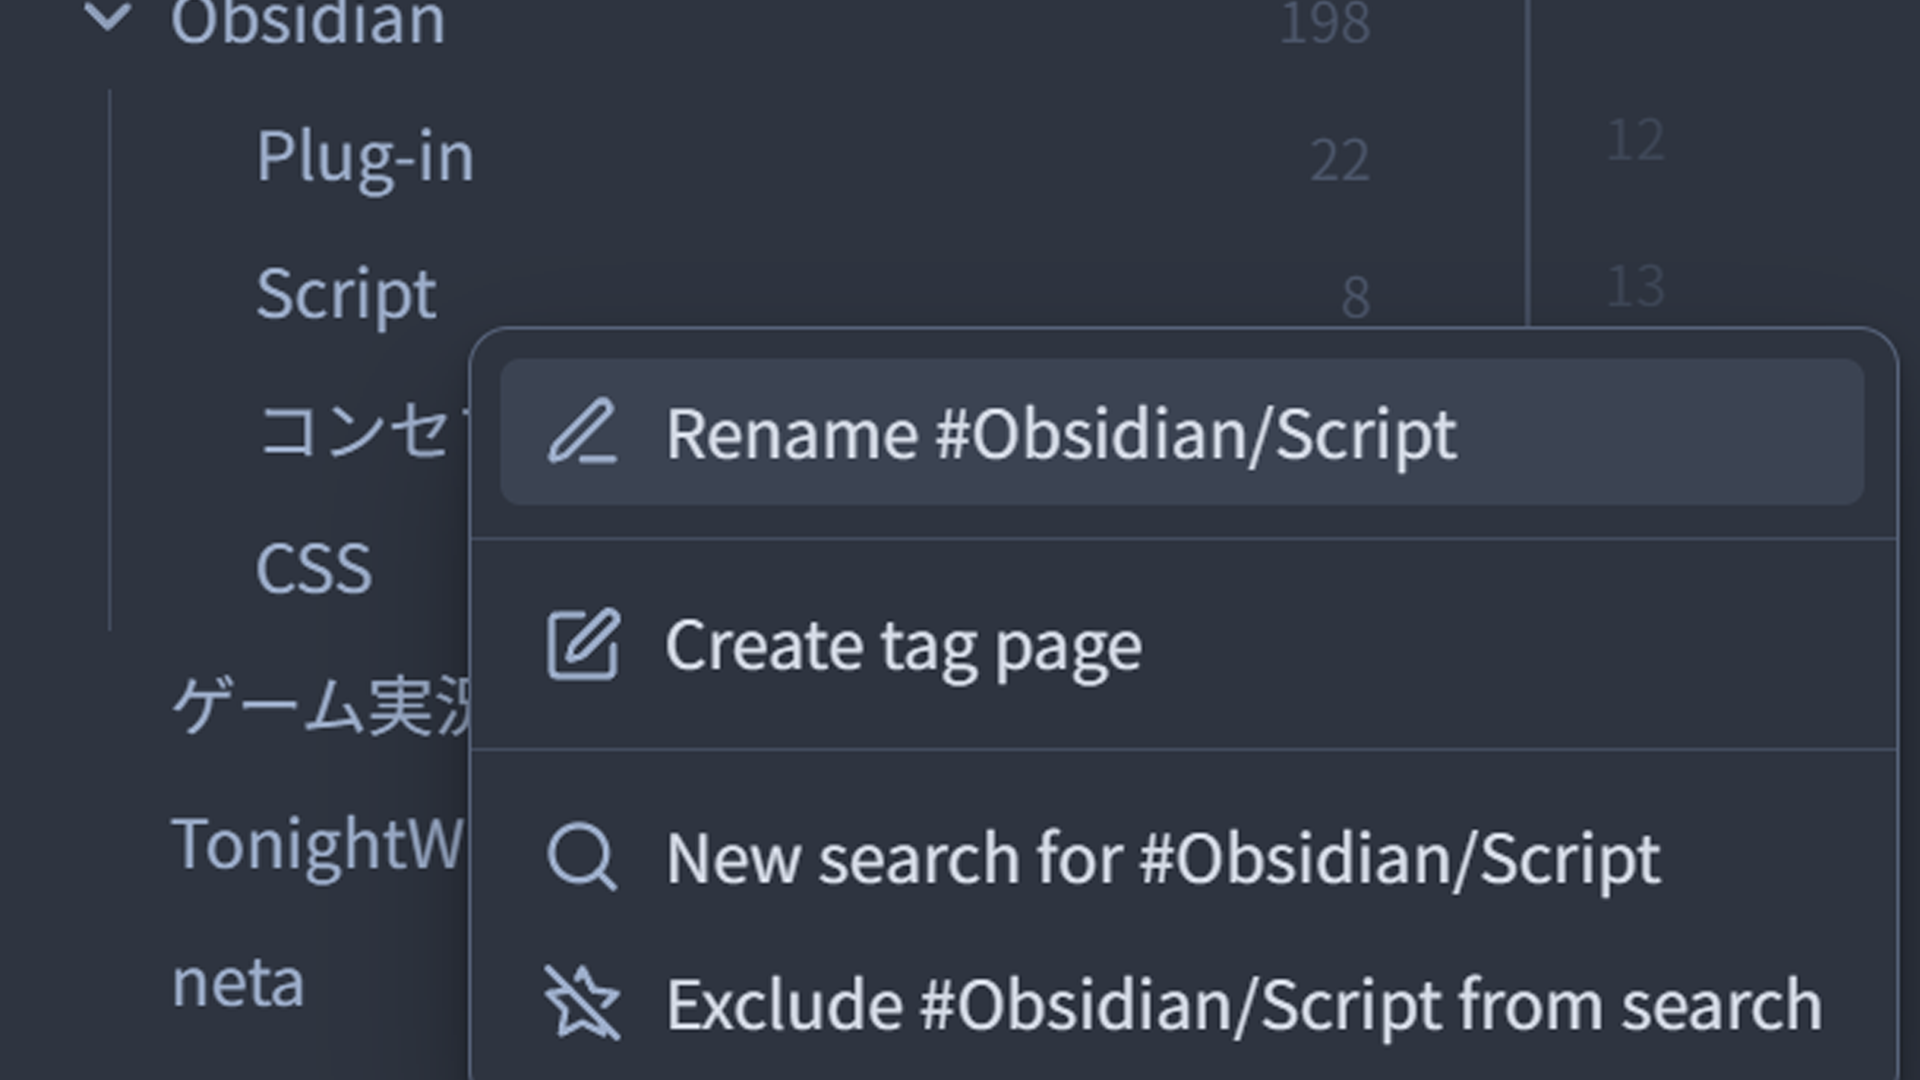This screenshot has width=1920, height=1080.
Task: Click the crossed-out star Exclude icon
Action: coord(582,1003)
